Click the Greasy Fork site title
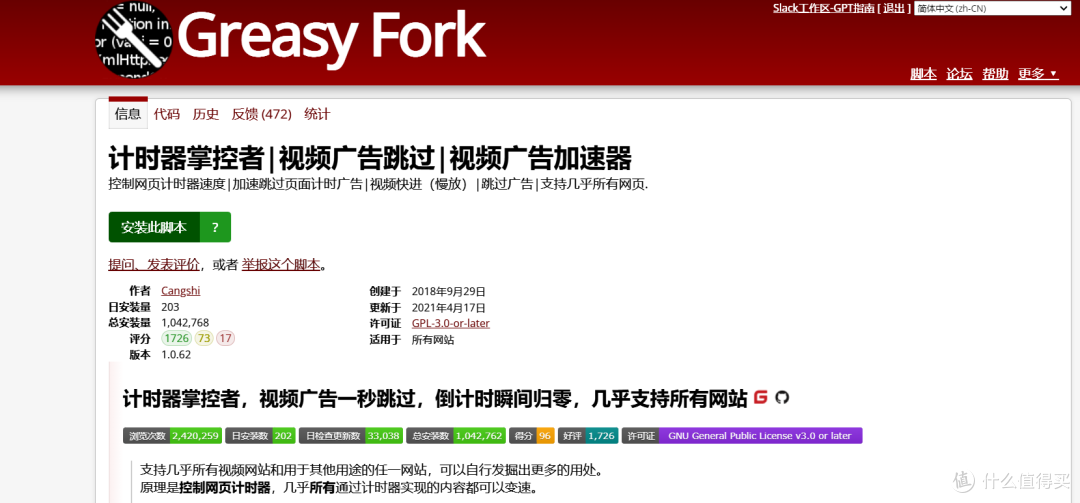Screen dimensions: 1080x503 (x=331, y=37)
